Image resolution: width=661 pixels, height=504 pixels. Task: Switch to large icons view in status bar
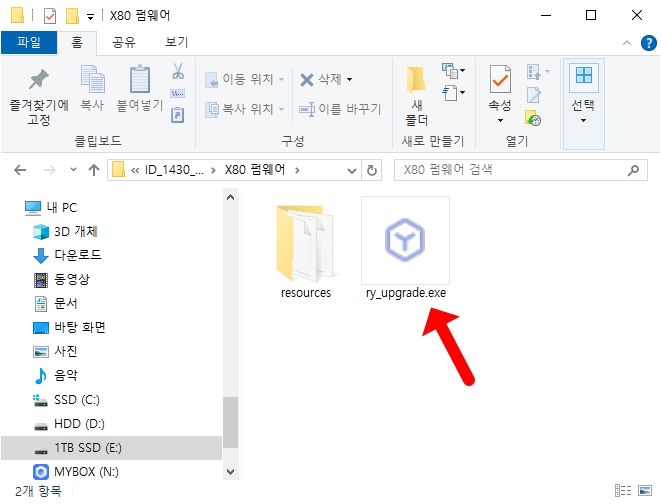click(646, 491)
